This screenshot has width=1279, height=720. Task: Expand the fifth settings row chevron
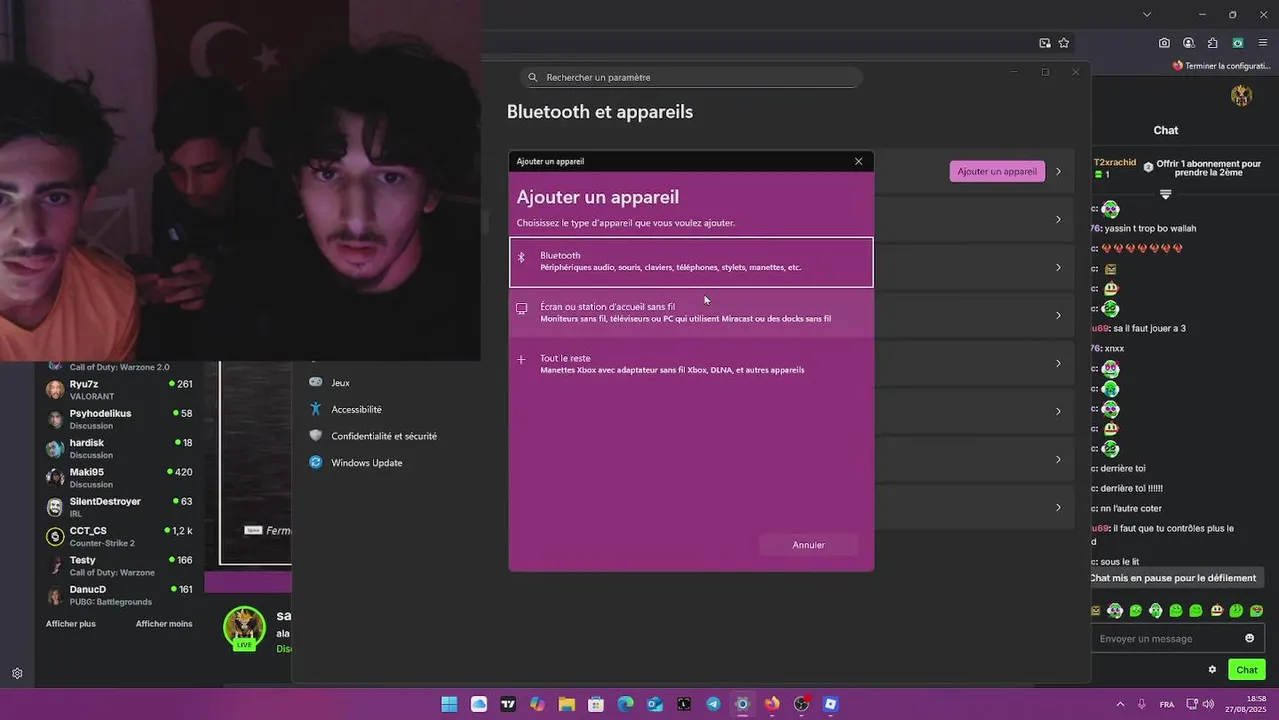click(x=1059, y=363)
